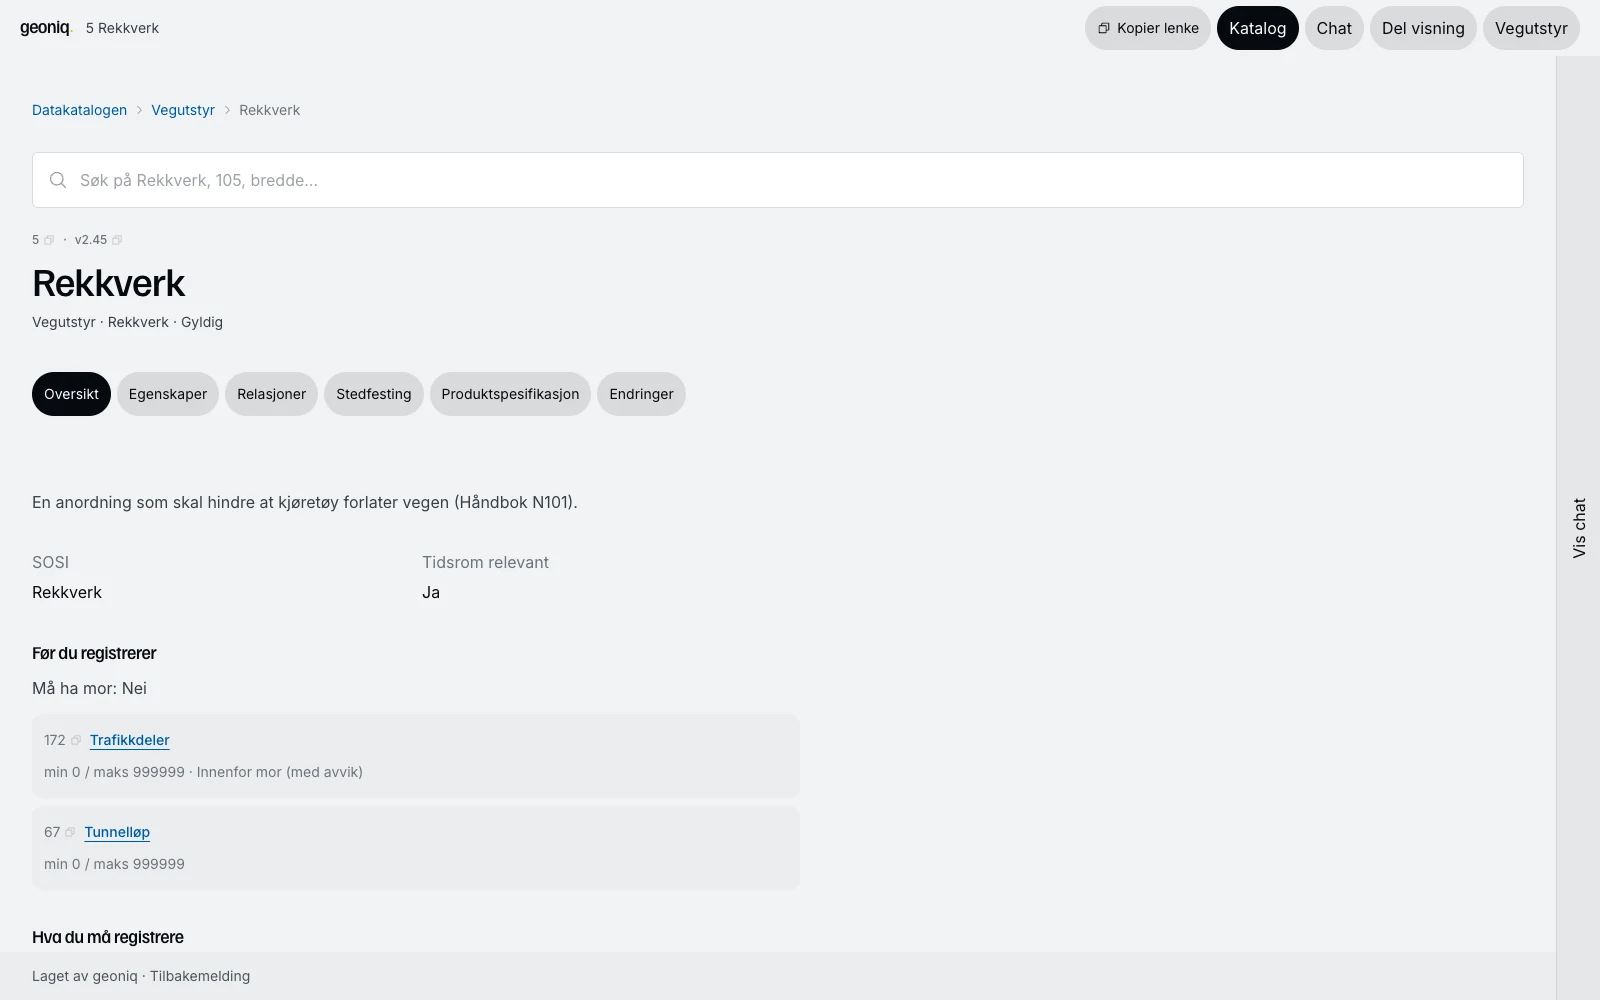The width and height of the screenshot is (1600, 1000).
Task: Copy ID 172 next to Trafikkdeler
Action: coord(76,740)
